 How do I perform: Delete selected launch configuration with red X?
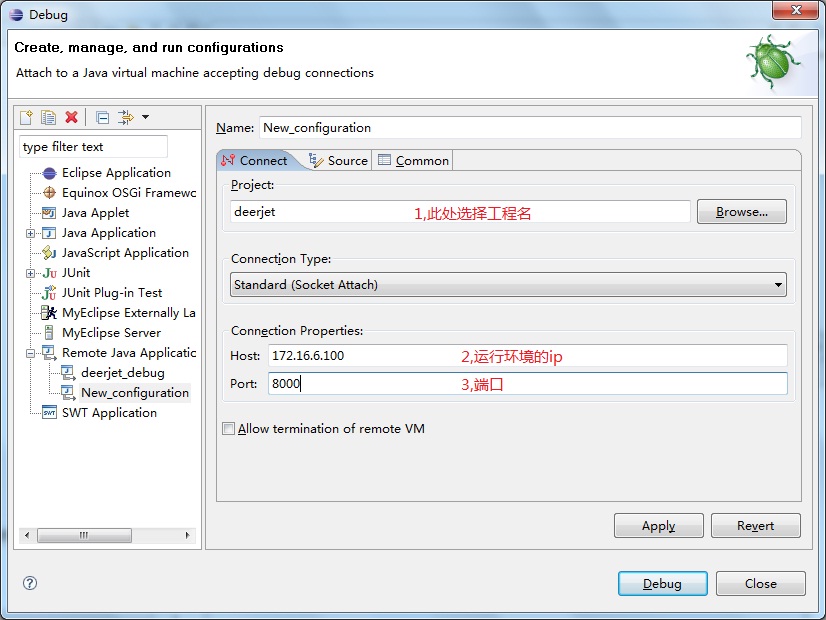72,117
